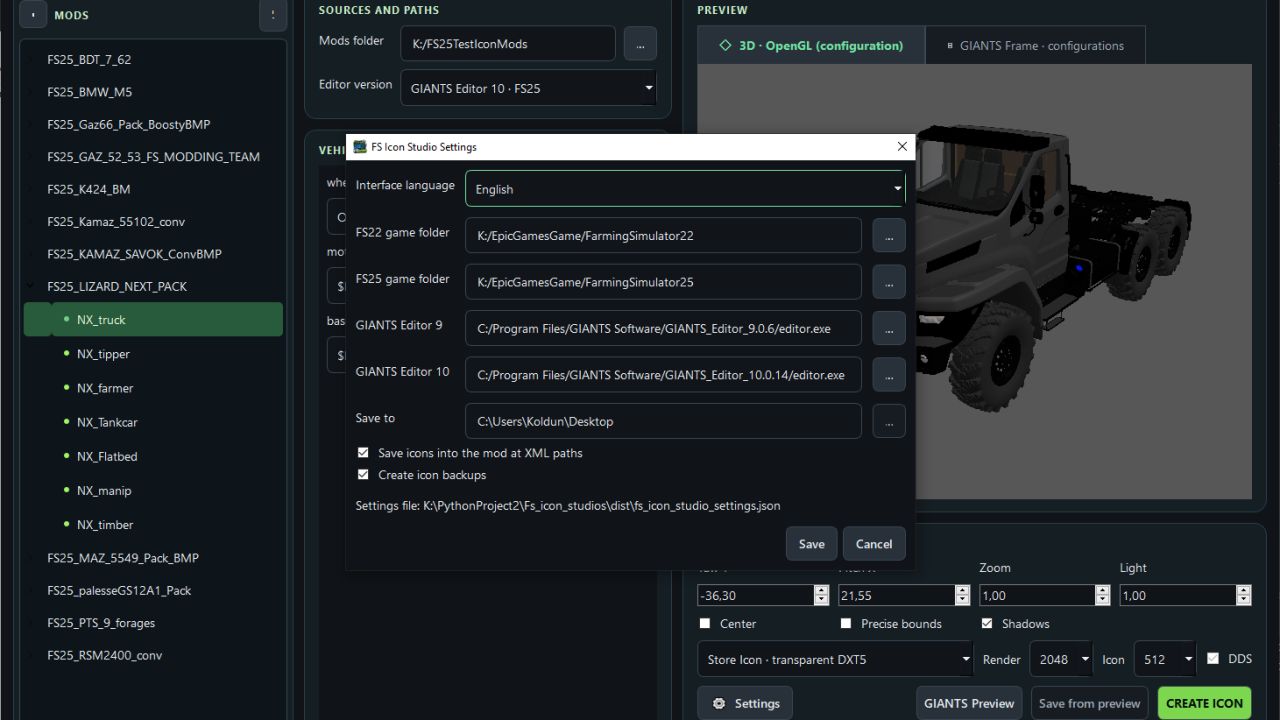
Task: Open the Render size dropdown showing 2048
Action: pyautogui.click(x=1060, y=660)
